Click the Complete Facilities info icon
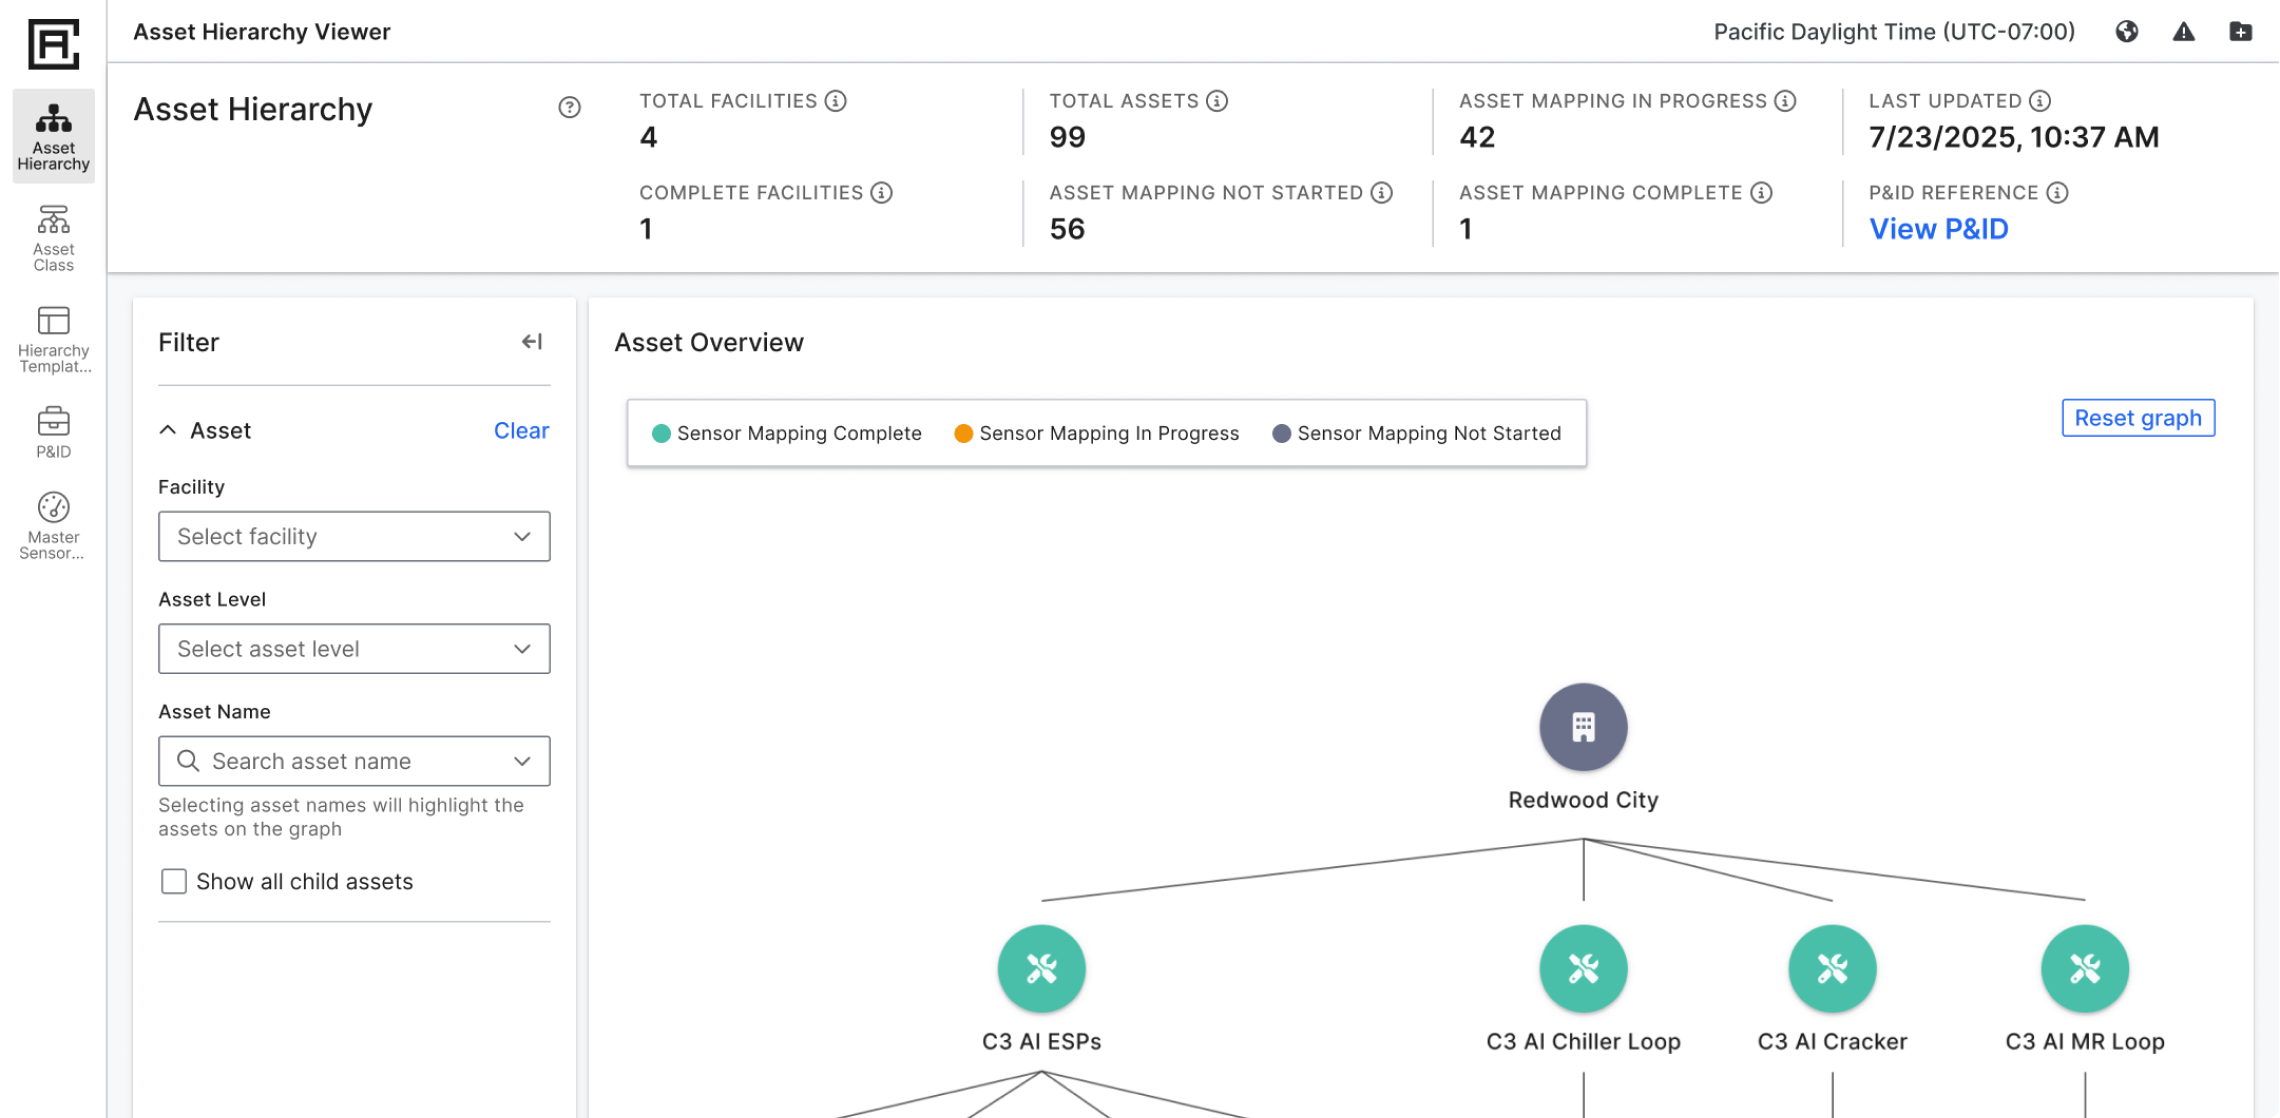Screen dimensions: 2280x1118 pos(881,193)
